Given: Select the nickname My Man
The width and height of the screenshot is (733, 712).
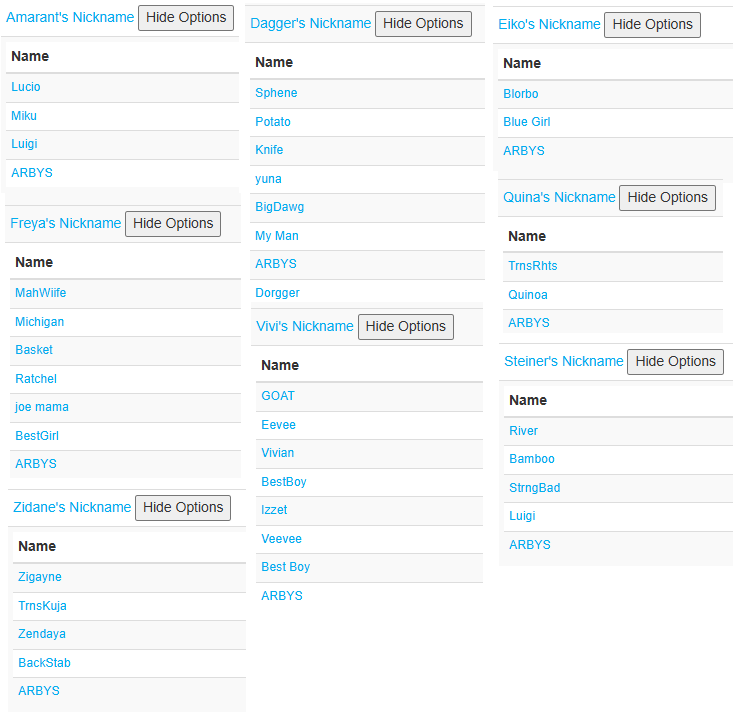Looking at the screenshot, I should coord(277,236).
